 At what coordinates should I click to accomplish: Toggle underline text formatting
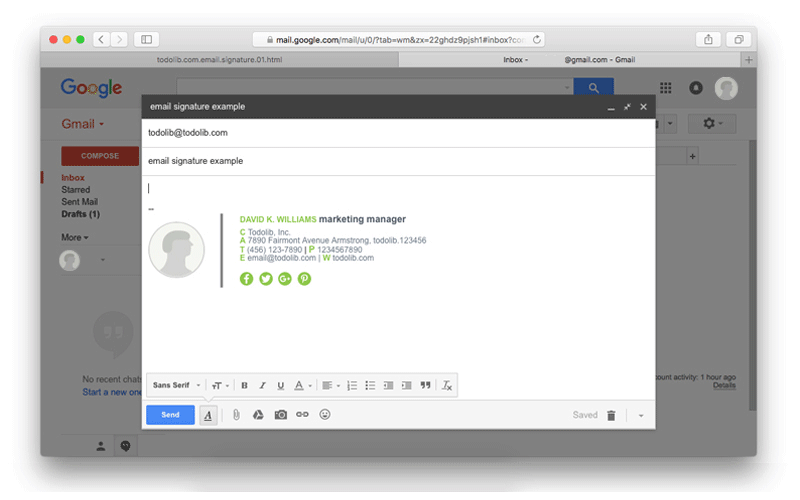pos(280,386)
